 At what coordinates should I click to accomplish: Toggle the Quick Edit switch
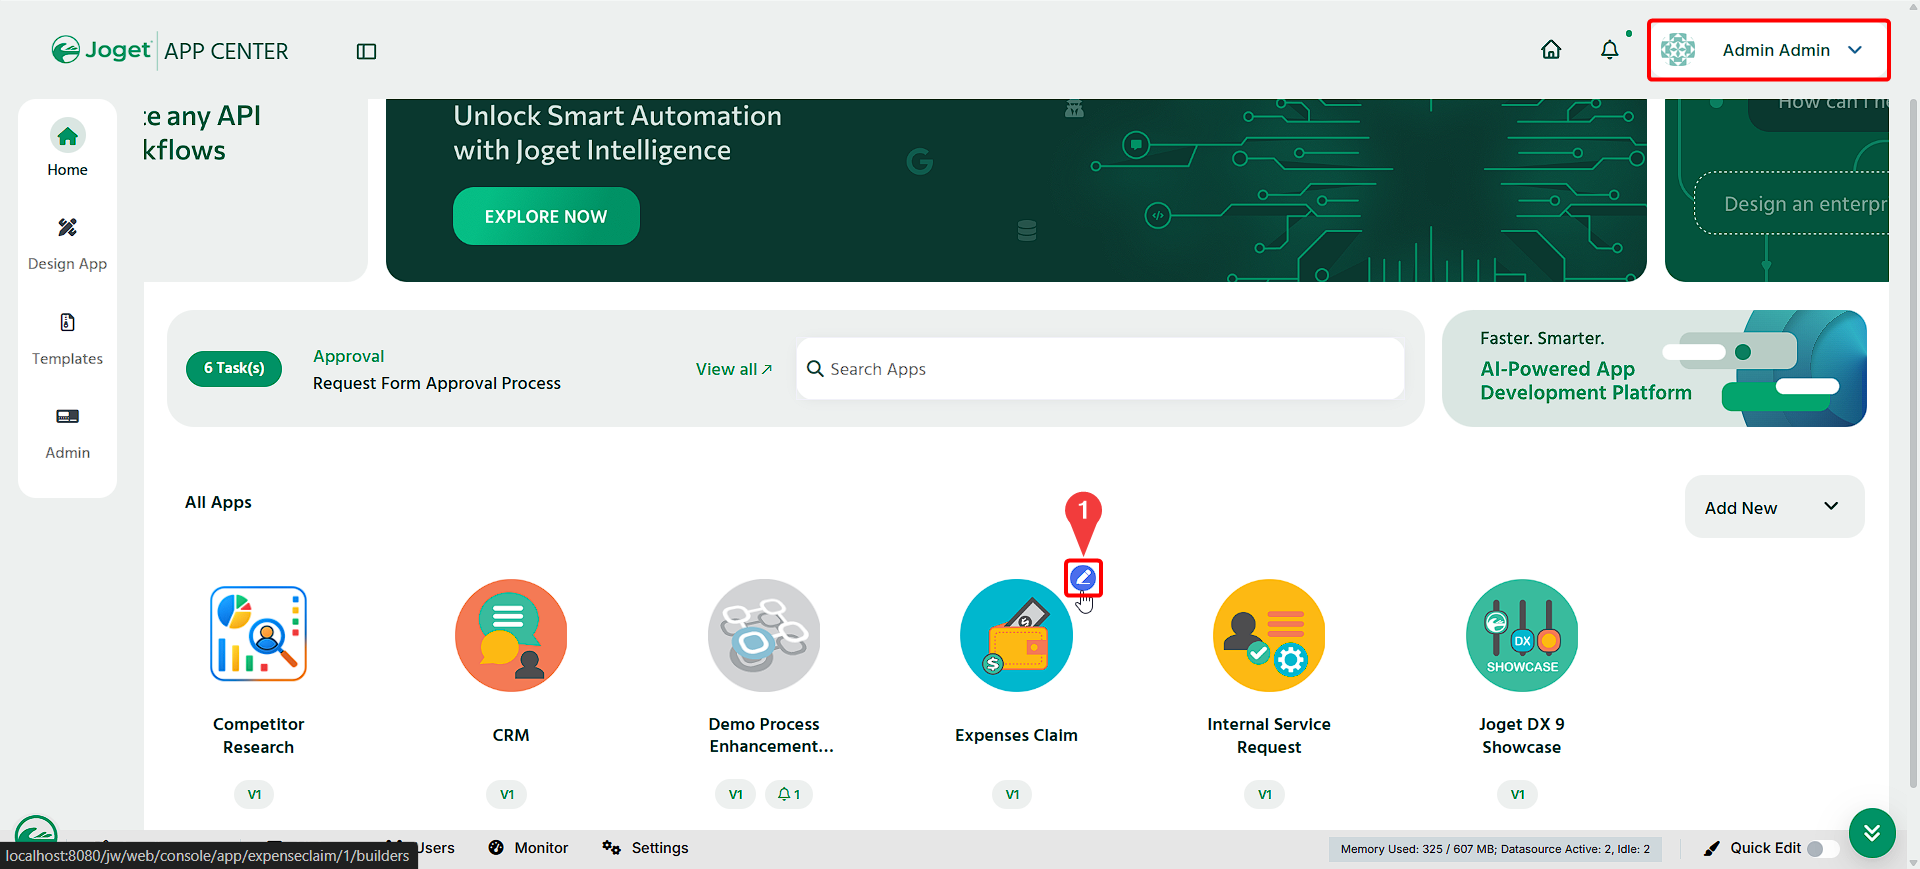point(1823,848)
